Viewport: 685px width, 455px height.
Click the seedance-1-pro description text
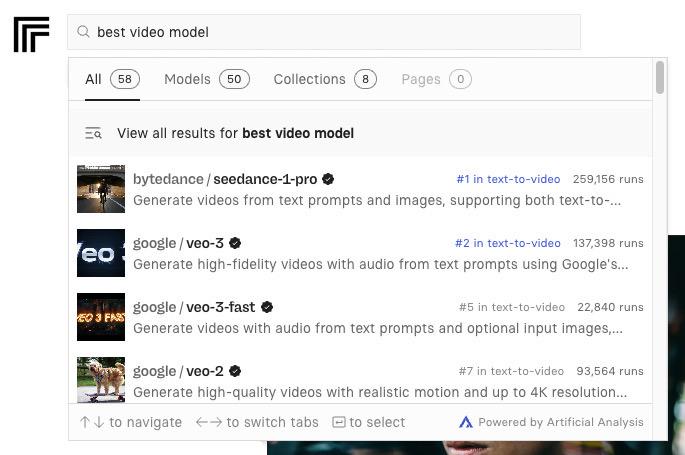pos(377,200)
